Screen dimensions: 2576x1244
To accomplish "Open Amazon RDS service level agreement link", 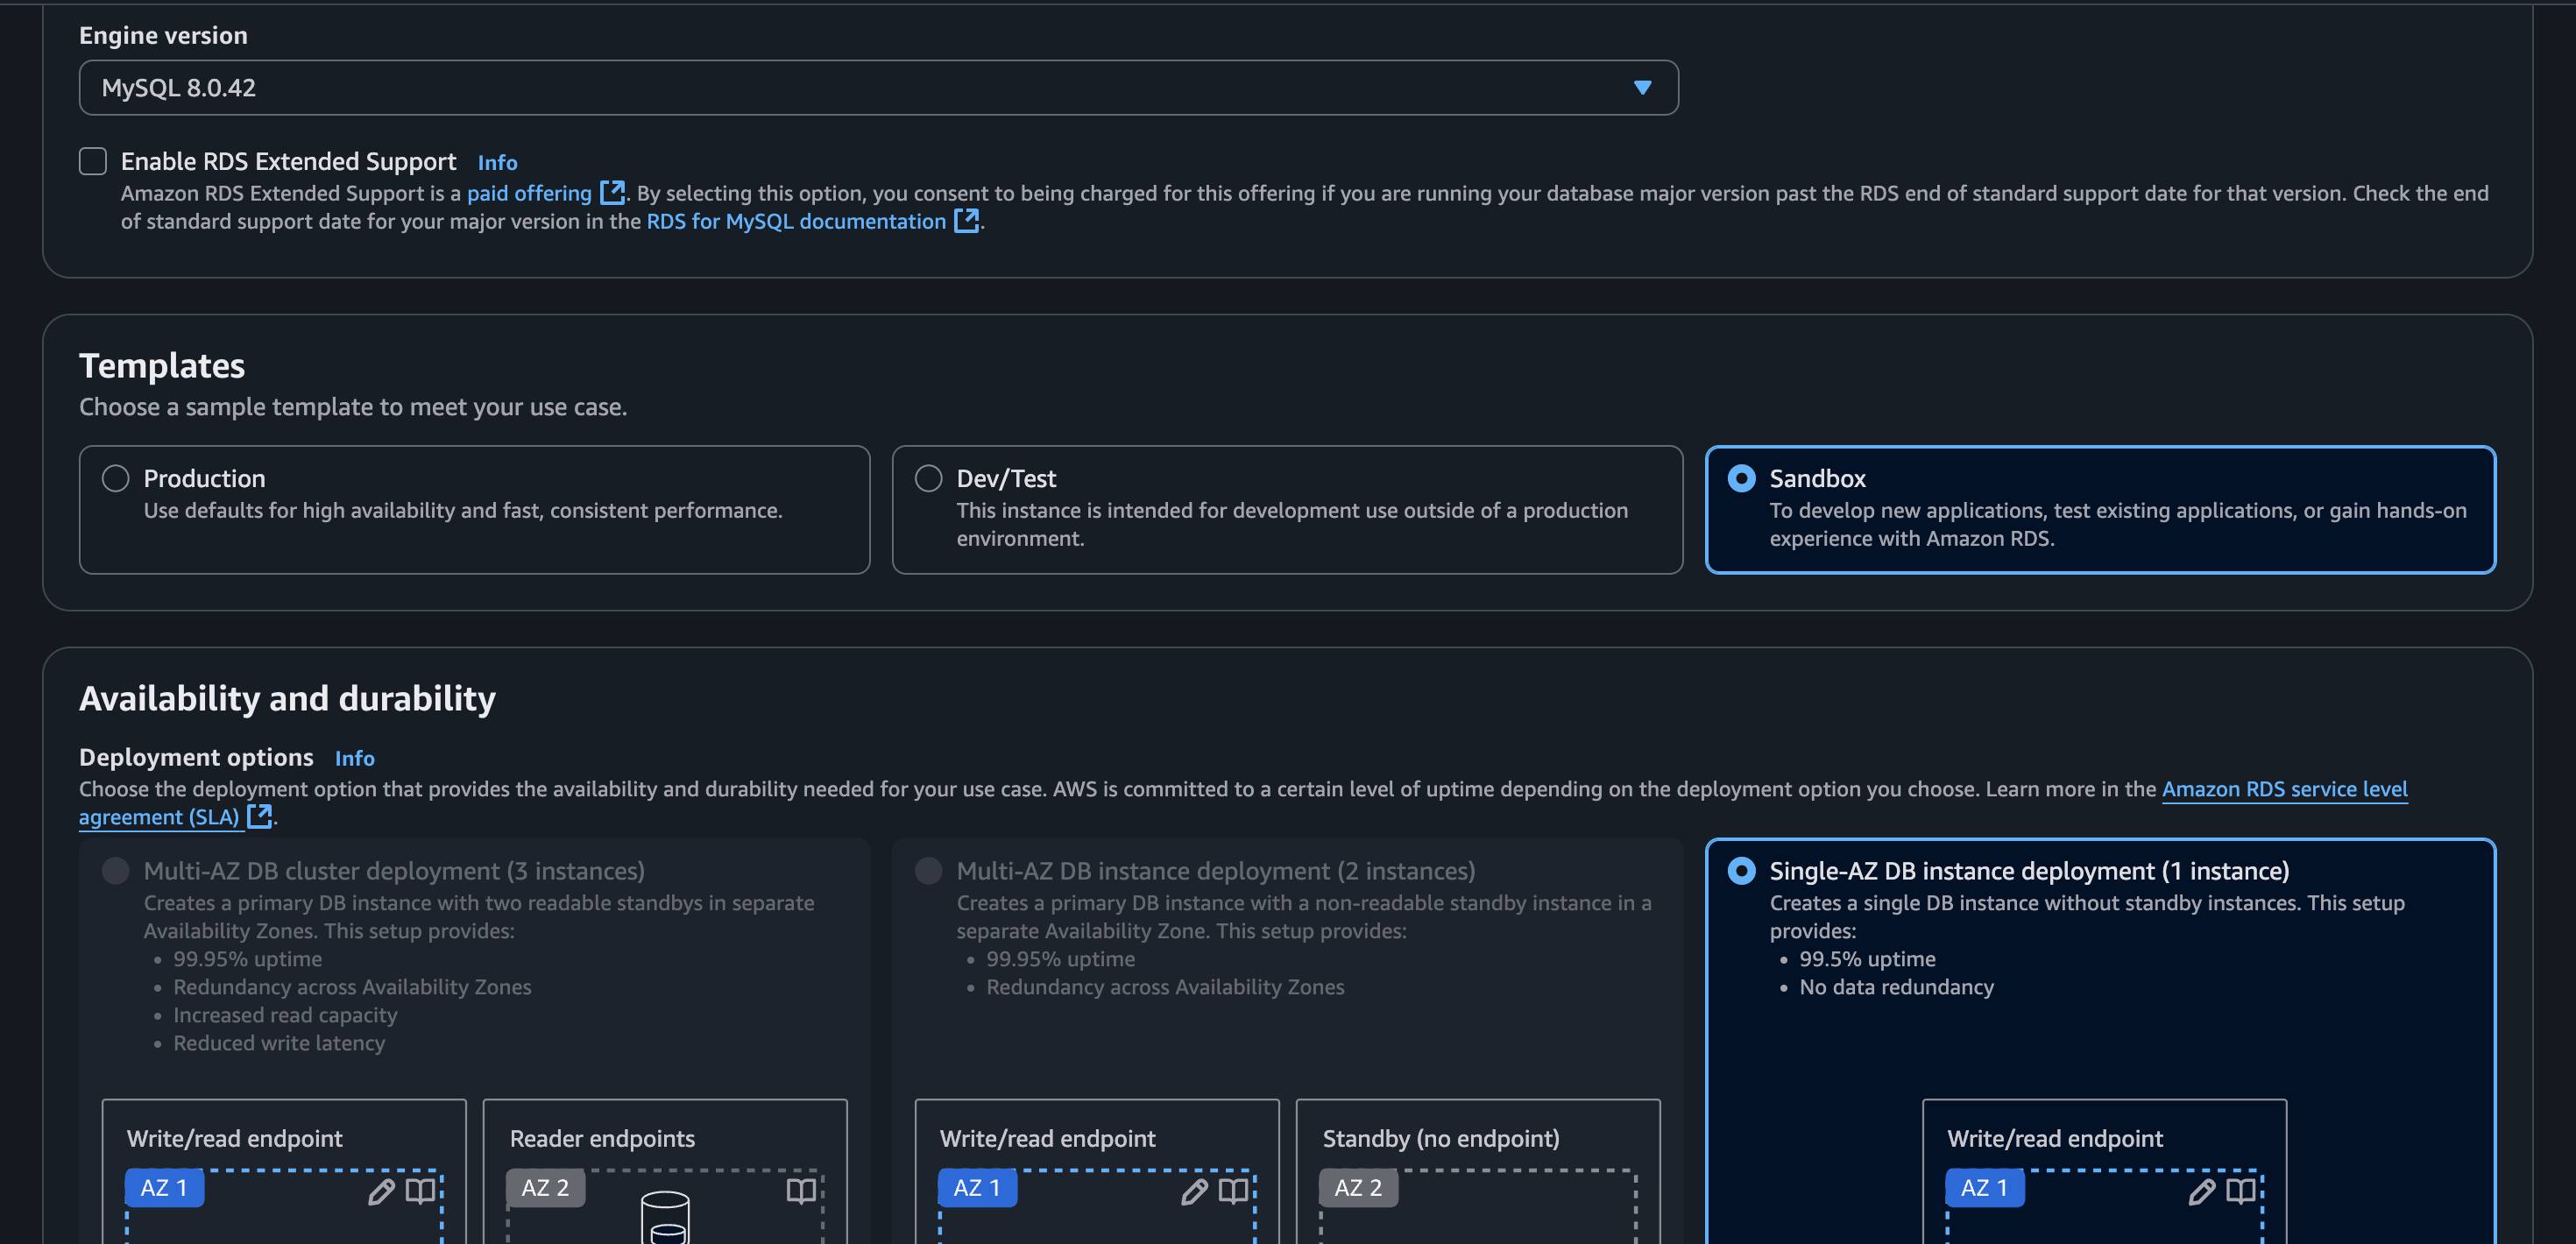I will coord(2283,788).
